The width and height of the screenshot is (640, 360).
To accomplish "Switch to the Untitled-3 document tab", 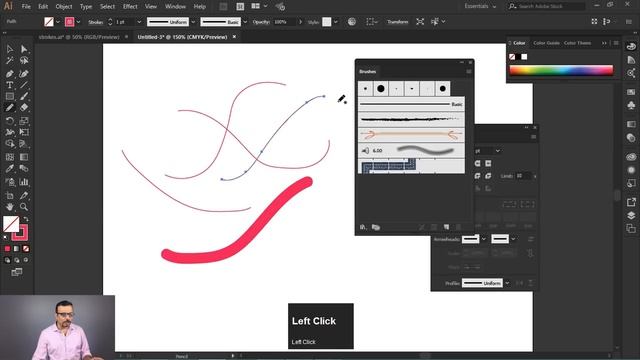I will 182,37.
